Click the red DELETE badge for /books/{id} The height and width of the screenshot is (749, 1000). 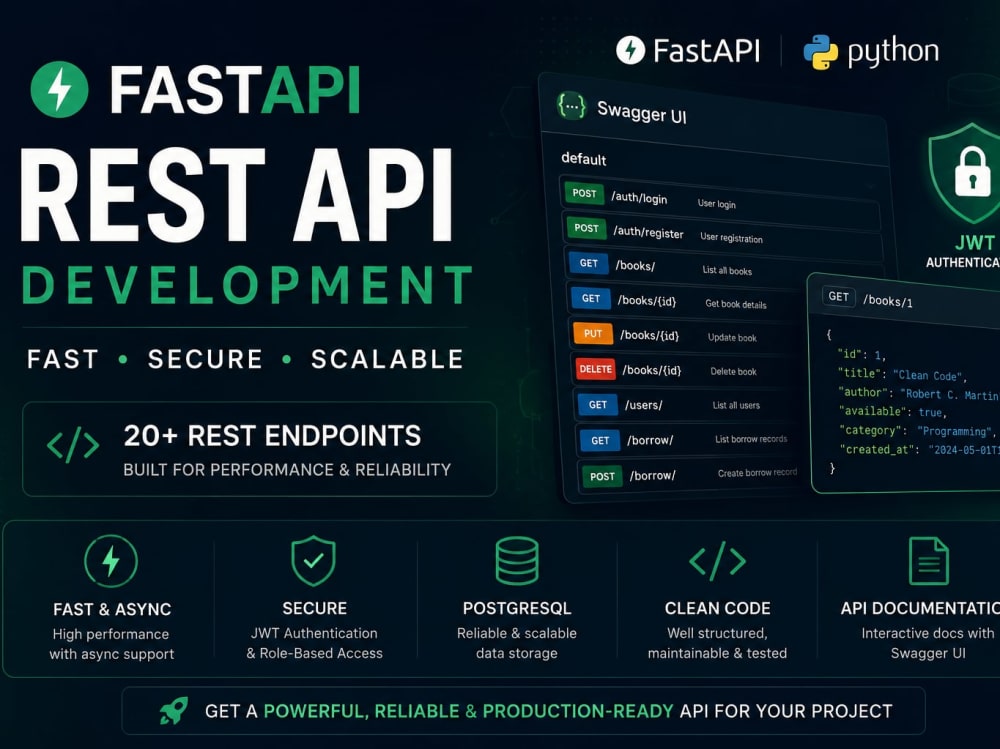pyautogui.click(x=596, y=369)
